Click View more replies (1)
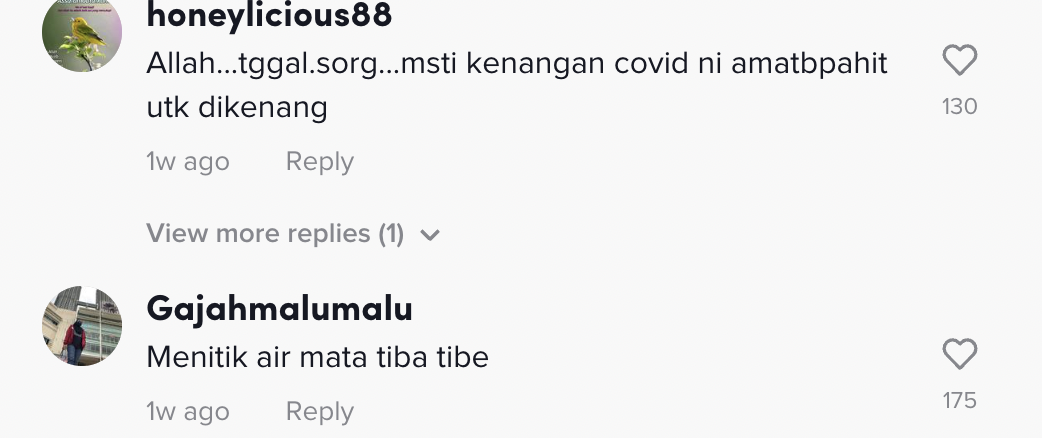 pos(275,234)
